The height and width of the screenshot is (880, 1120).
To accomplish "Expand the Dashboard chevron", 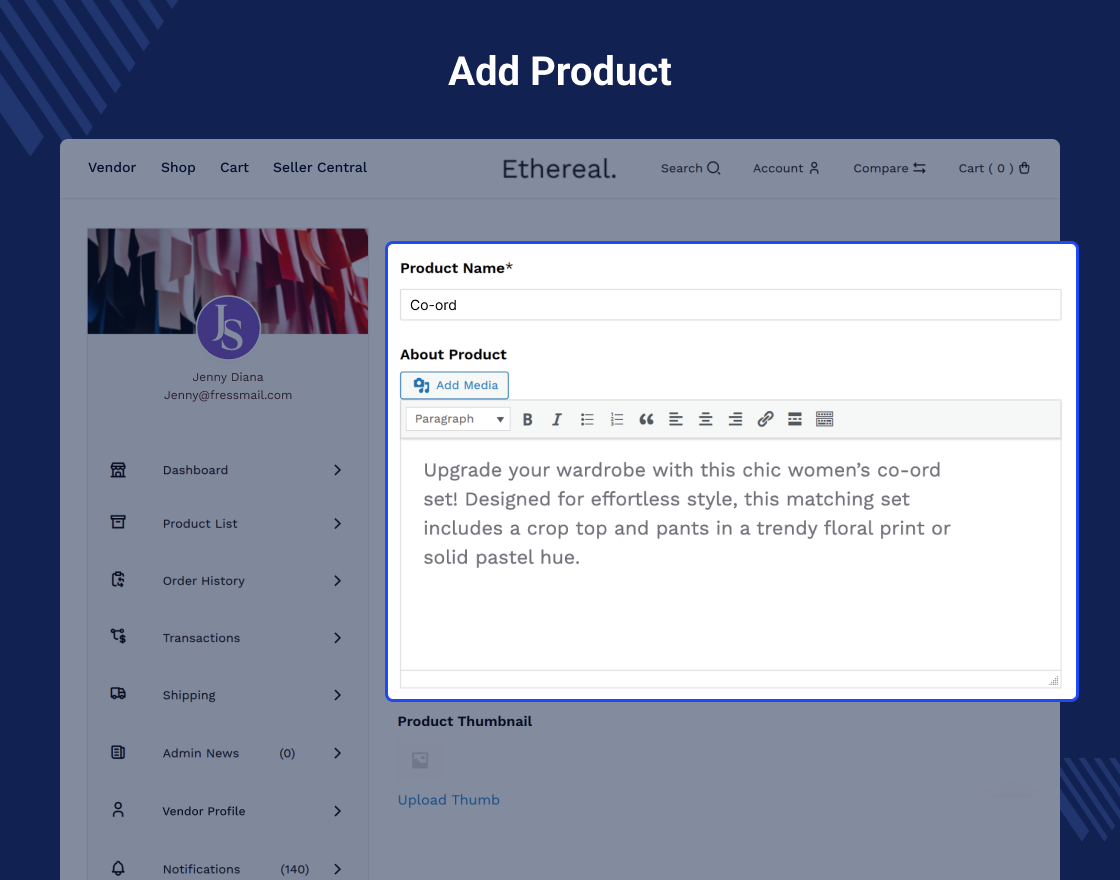I will (x=337, y=470).
